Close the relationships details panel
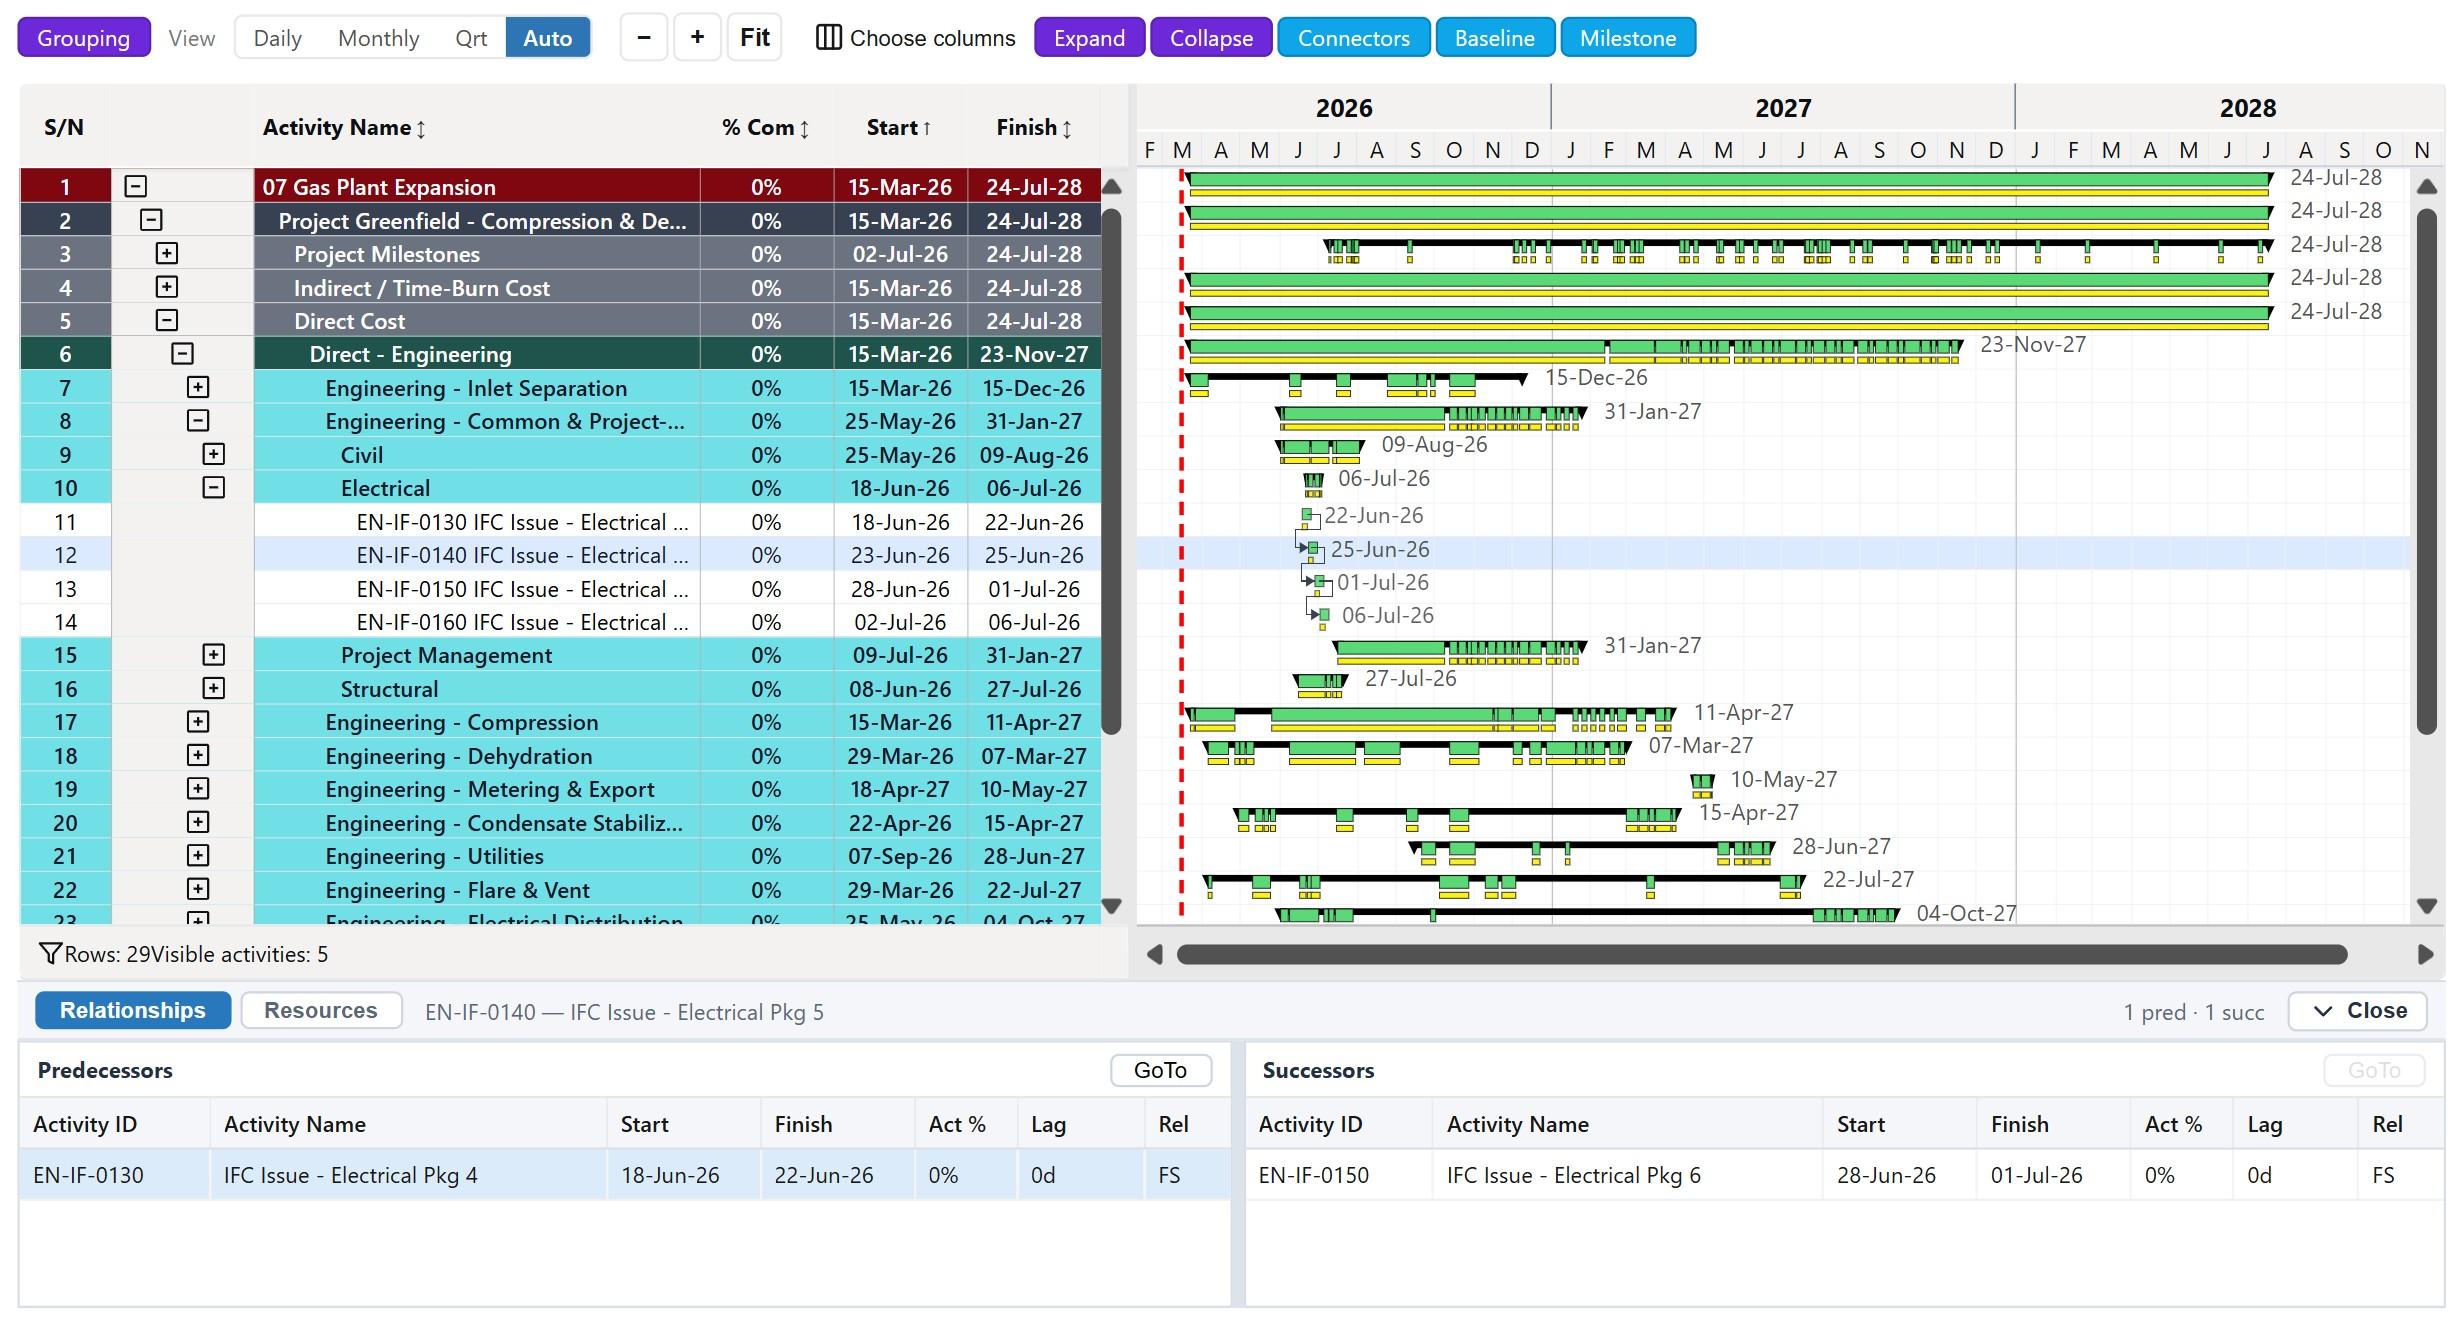2463x1322 pixels. [2357, 1011]
